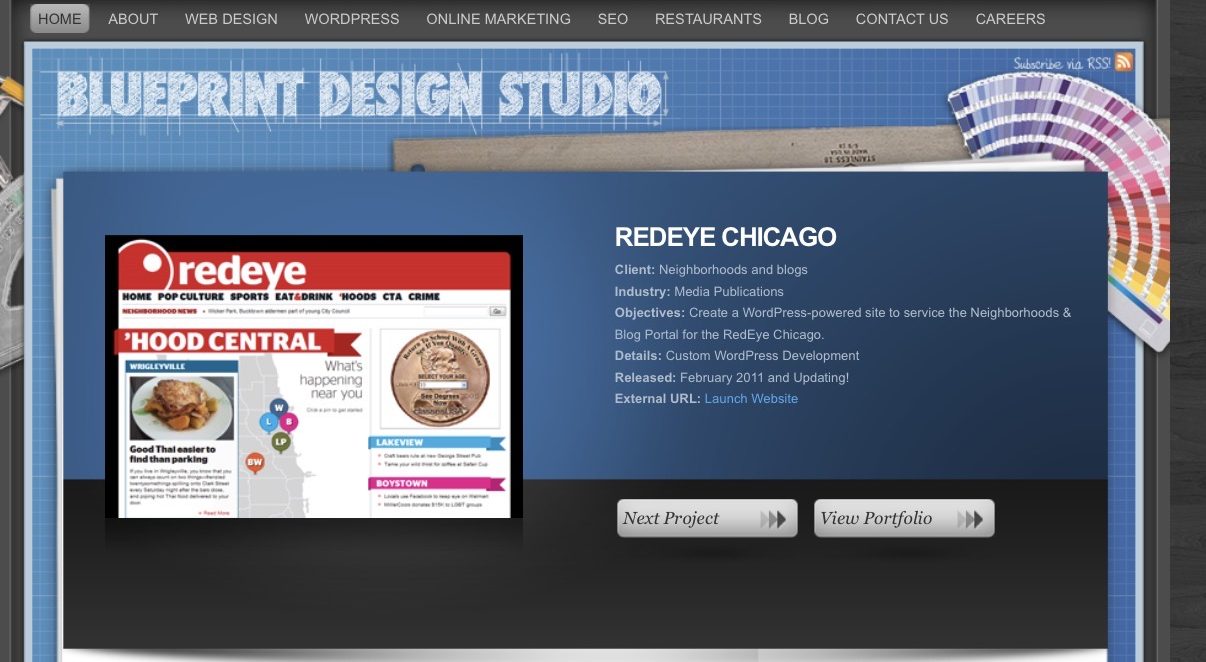This screenshot has height=662, width=1206.
Task: Click 'Custom WordPress Development' details text
Action: (x=762, y=356)
